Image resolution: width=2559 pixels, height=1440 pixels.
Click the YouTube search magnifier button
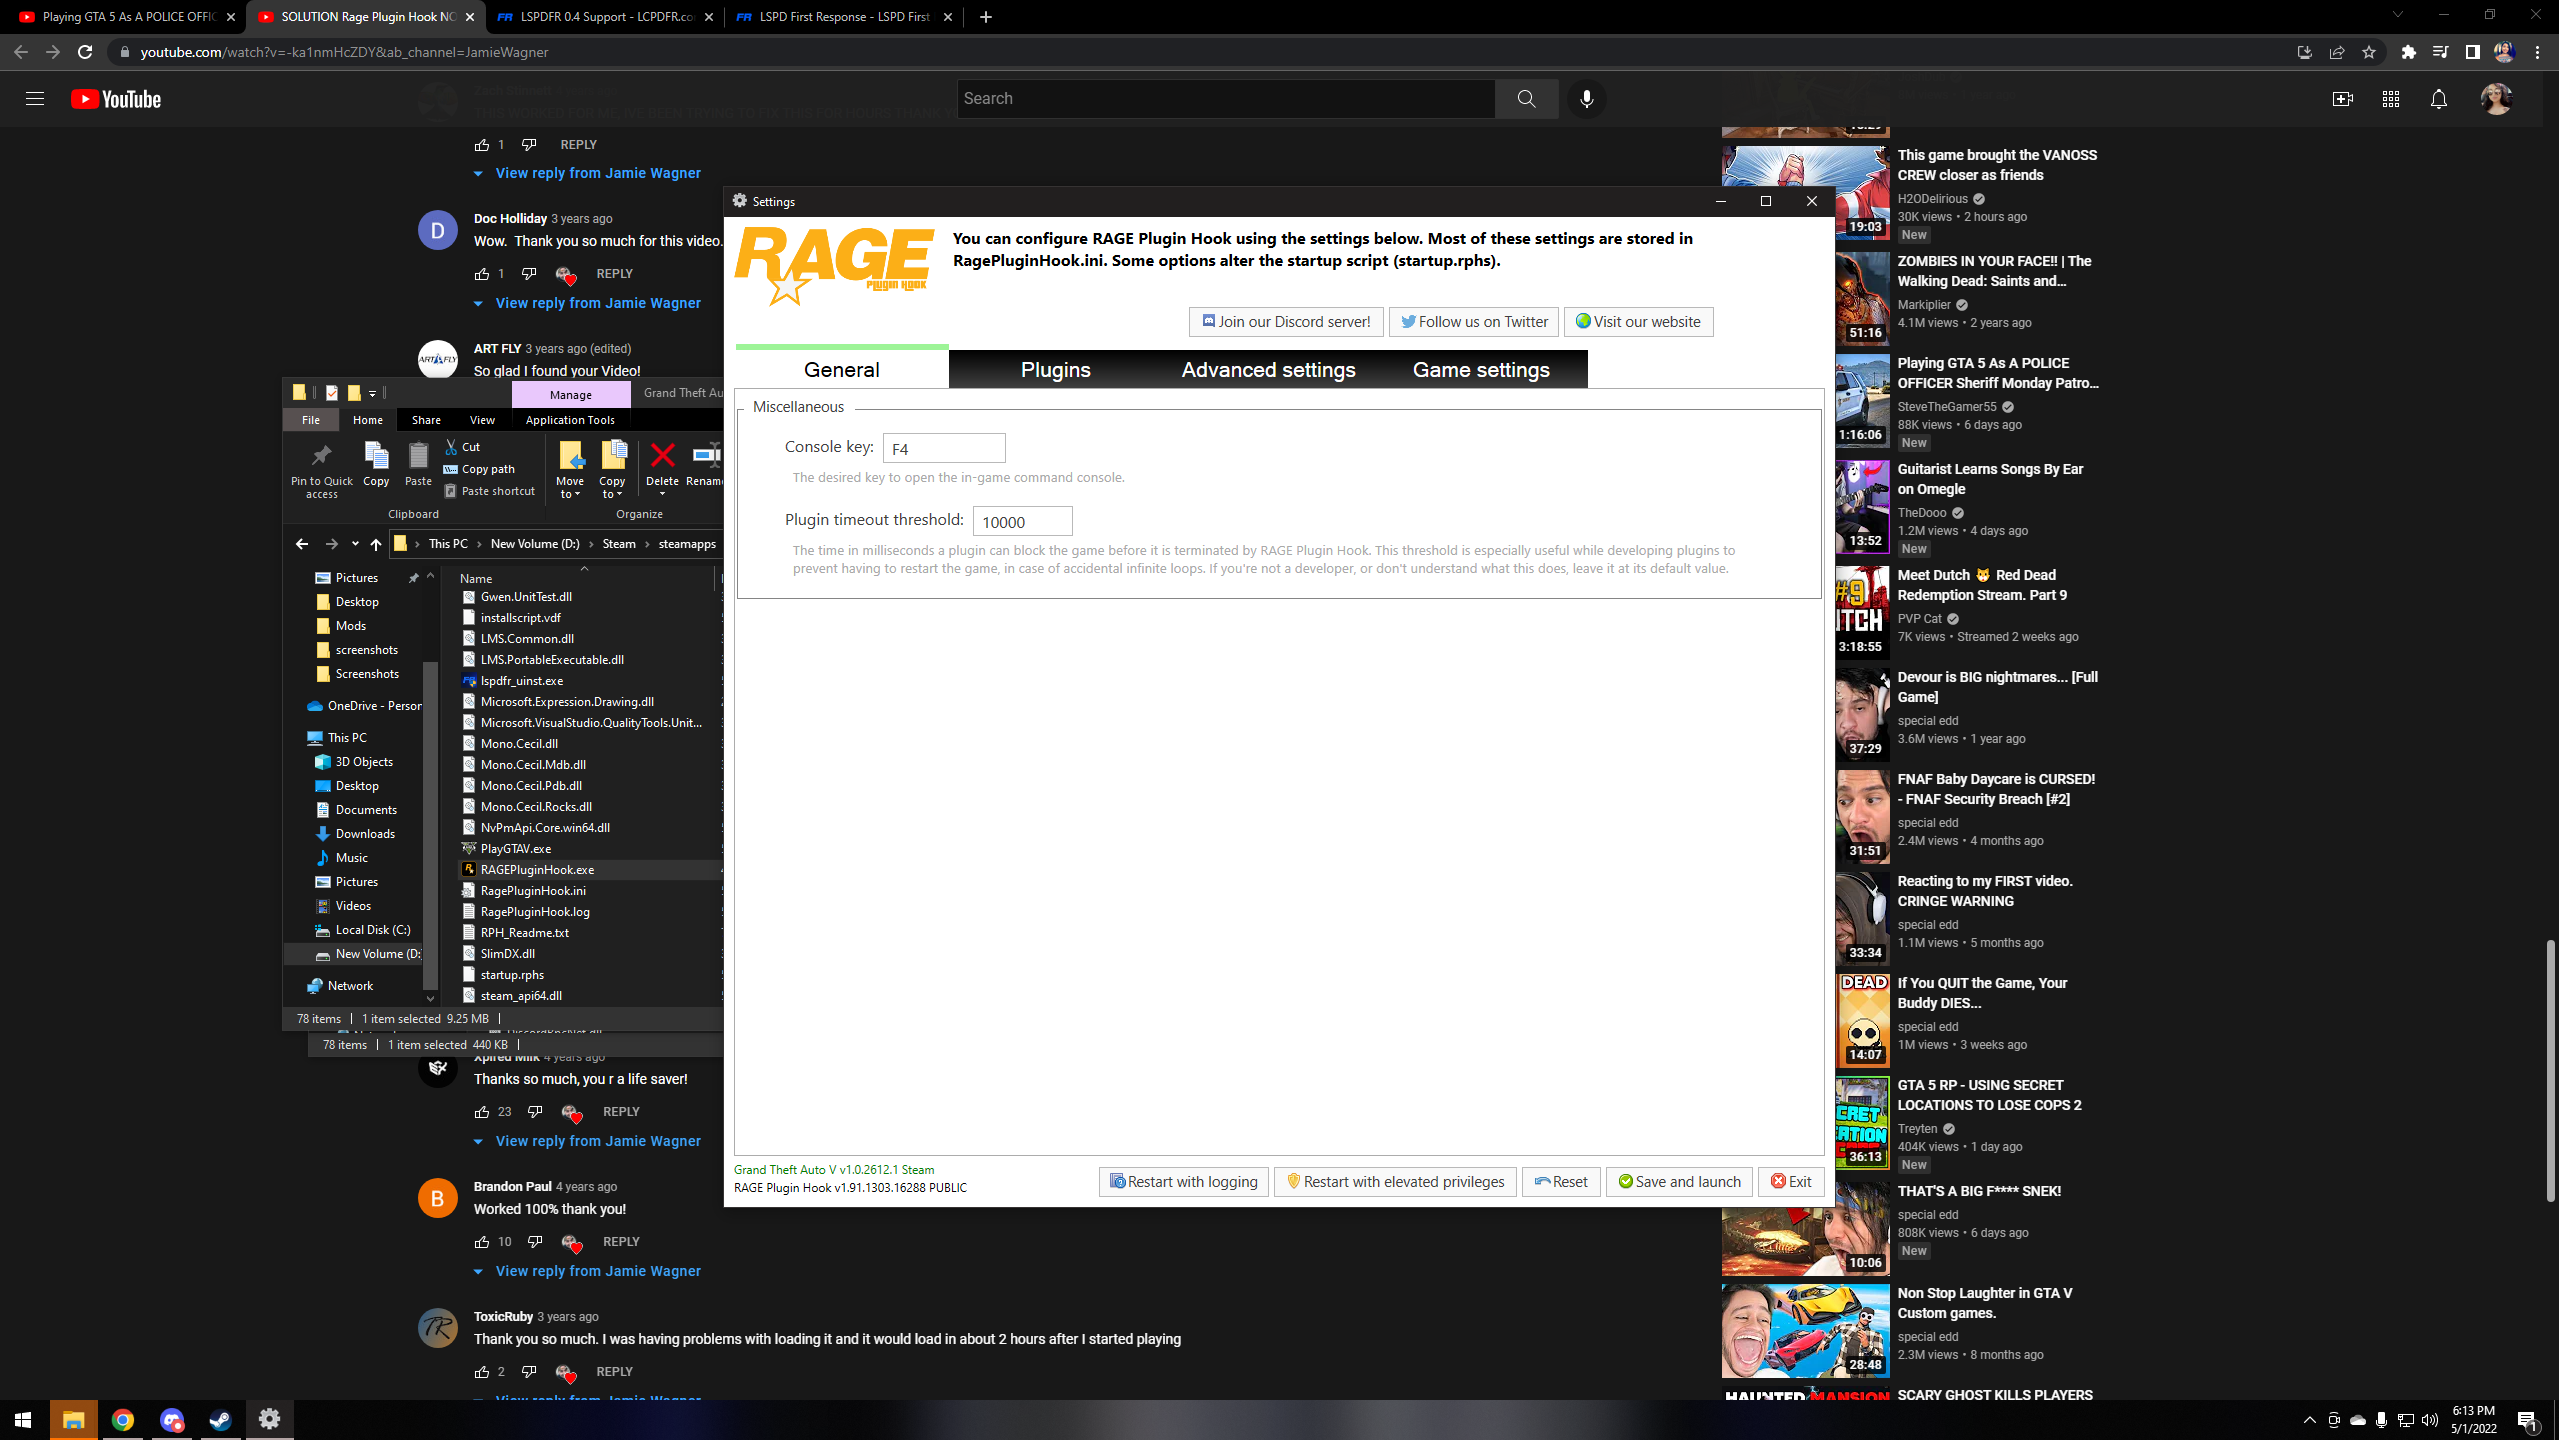[x=1526, y=99]
